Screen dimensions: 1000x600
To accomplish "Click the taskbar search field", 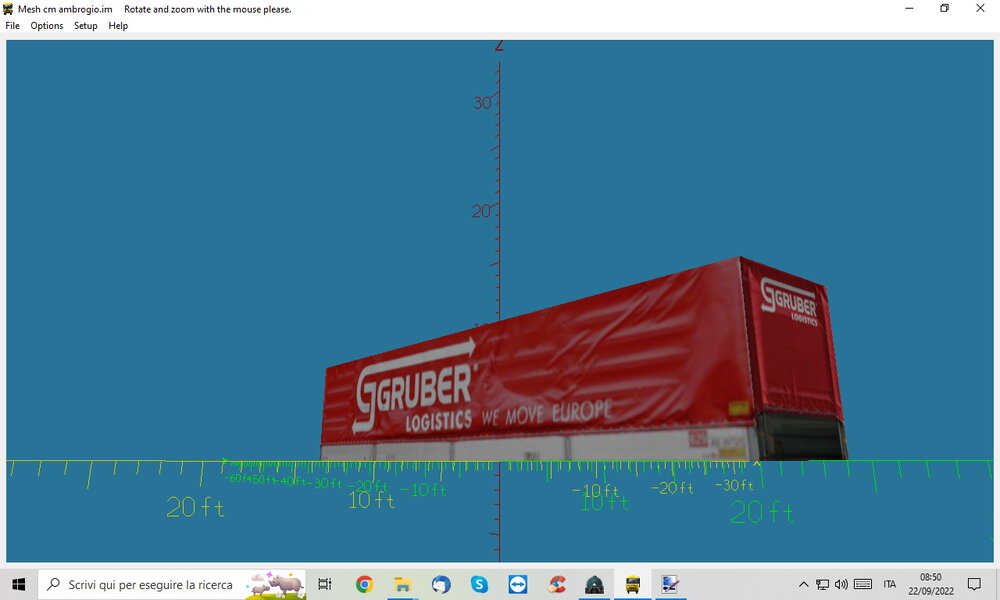I will (172, 584).
